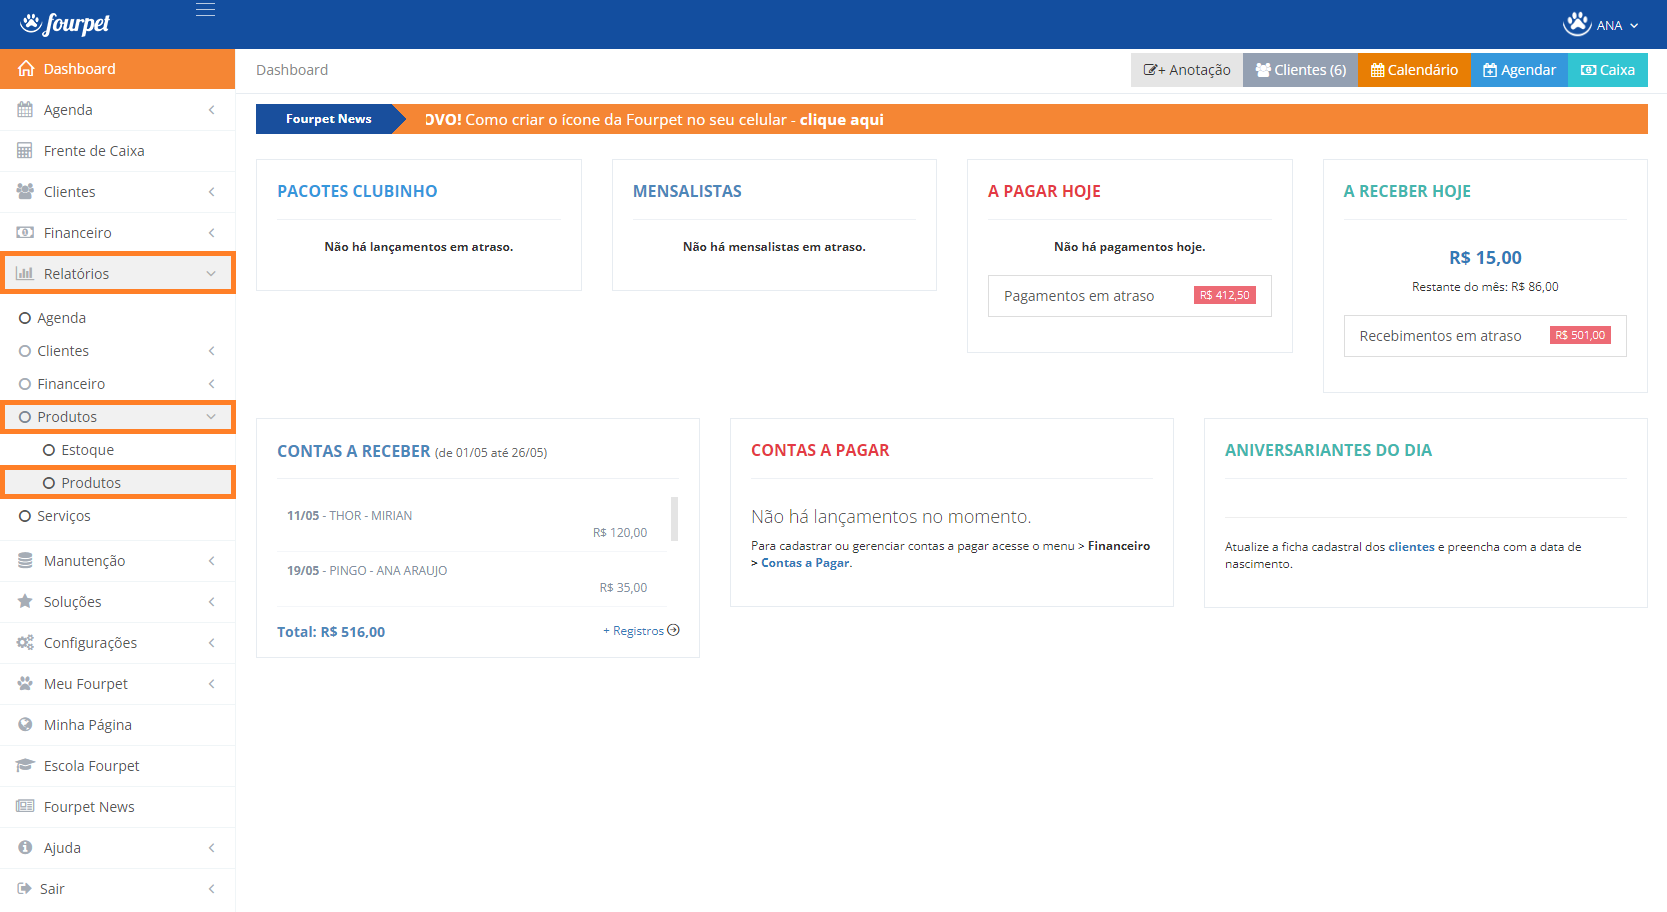This screenshot has height=912, width=1667.
Task: Click the Configurações gears icon
Action: [x=25, y=643]
